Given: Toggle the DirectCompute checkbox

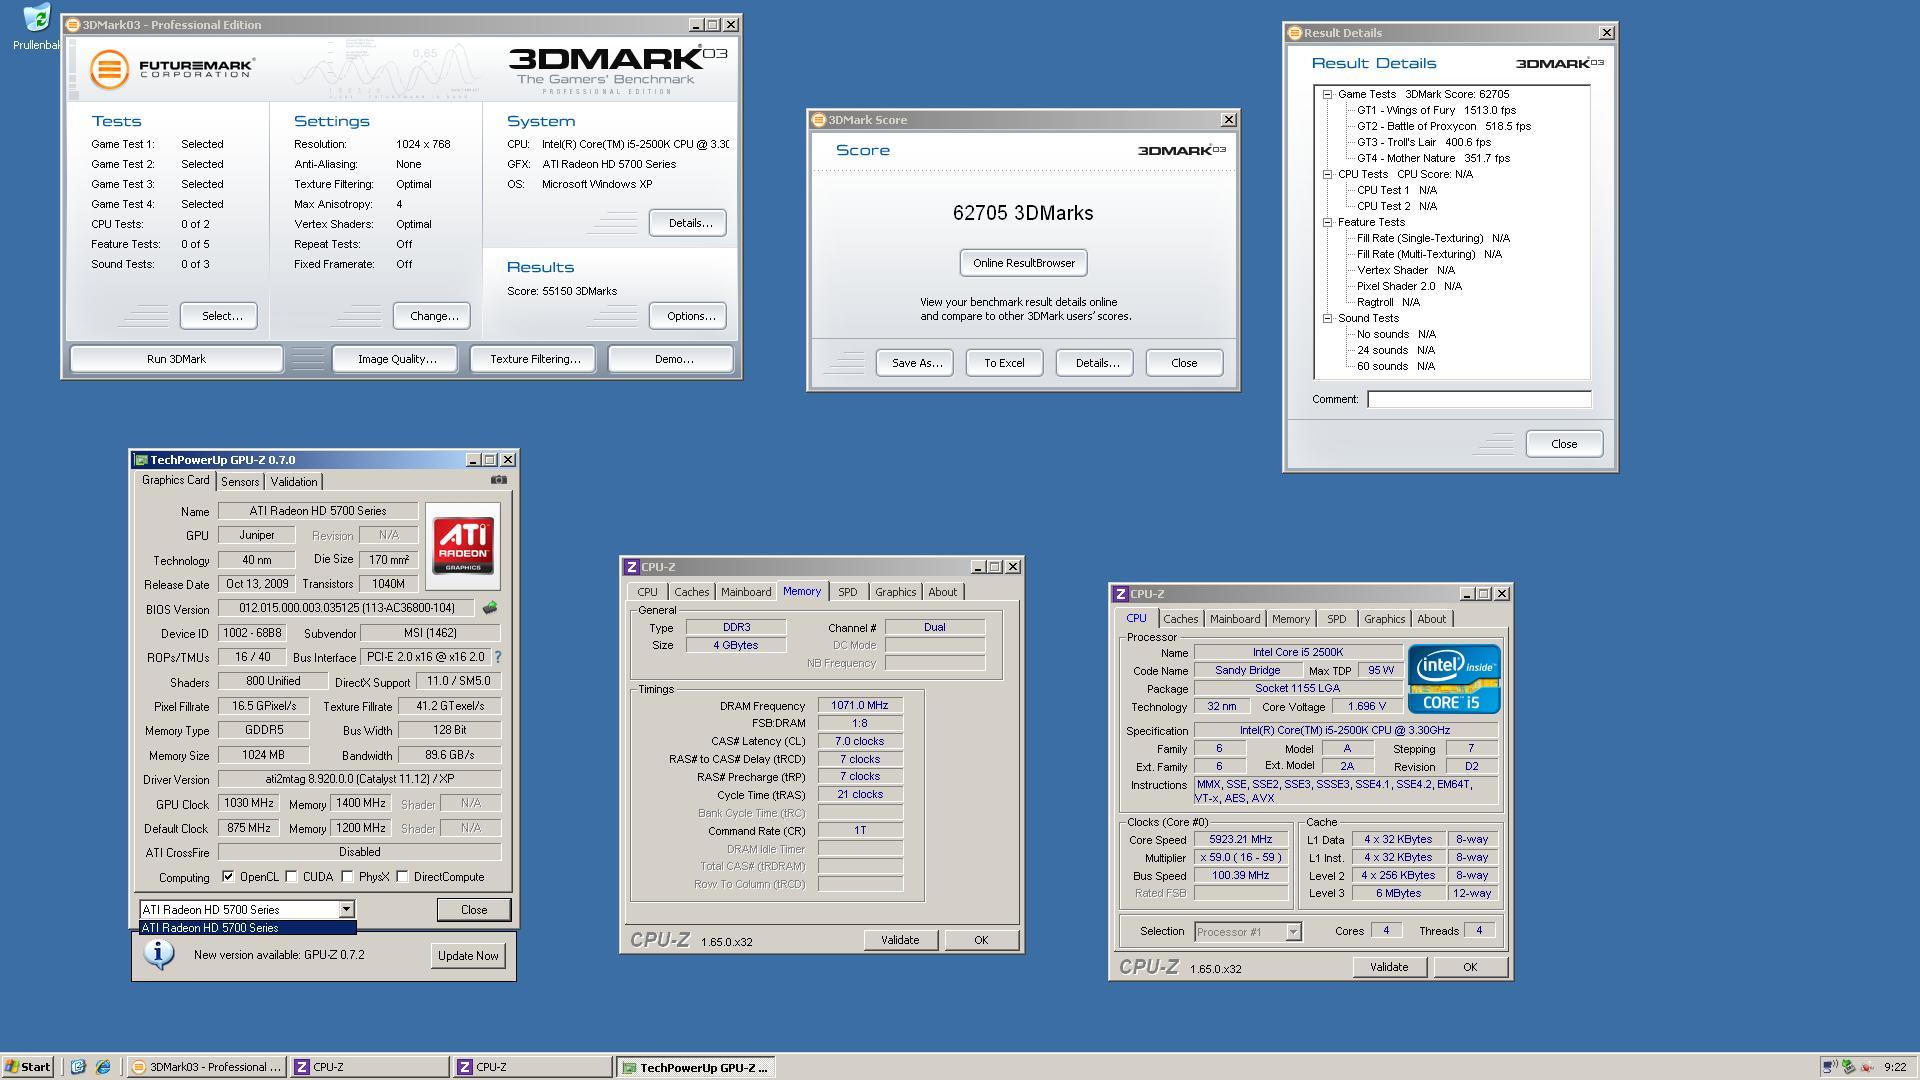Looking at the screenshot, I should pos(402,877).
